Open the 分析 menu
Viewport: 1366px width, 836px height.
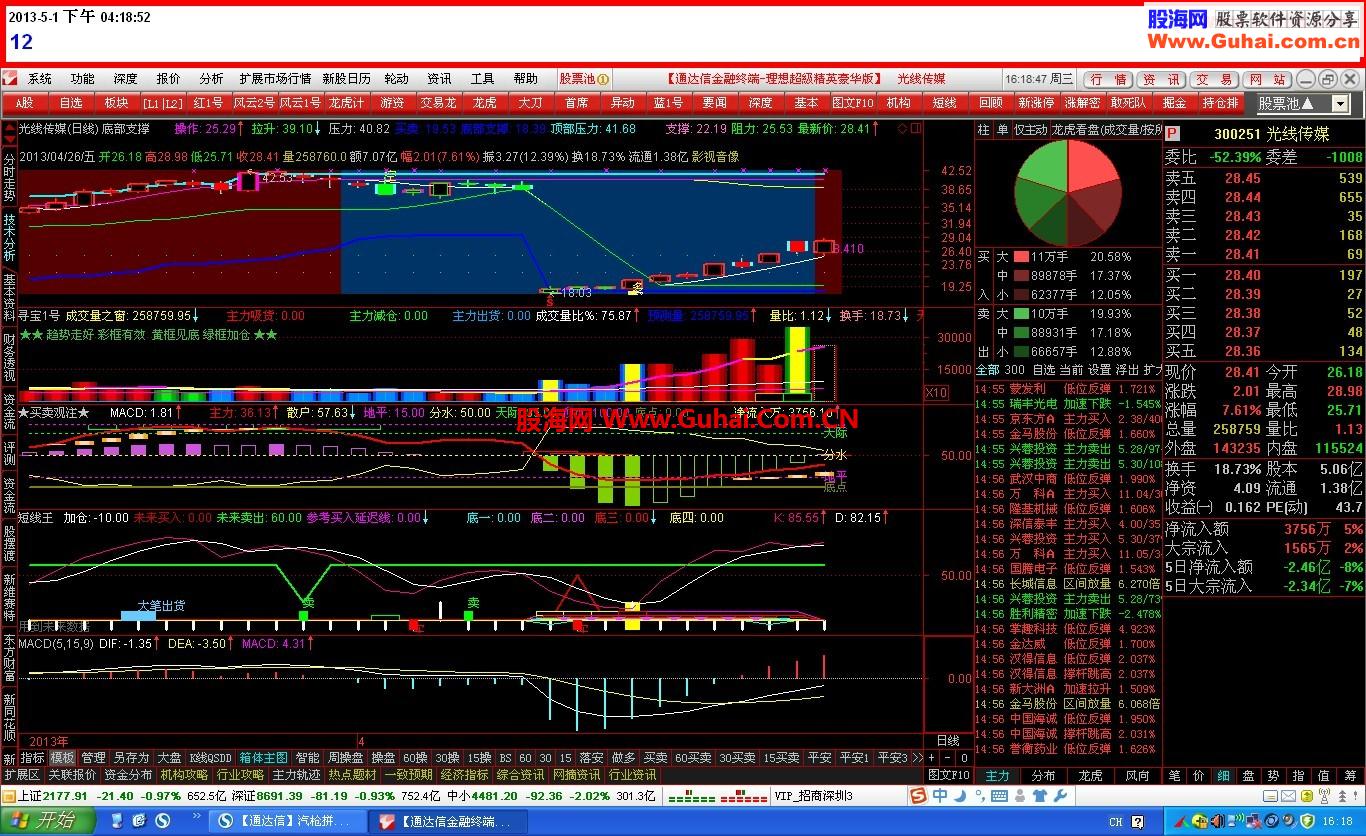tap(211, 78)
